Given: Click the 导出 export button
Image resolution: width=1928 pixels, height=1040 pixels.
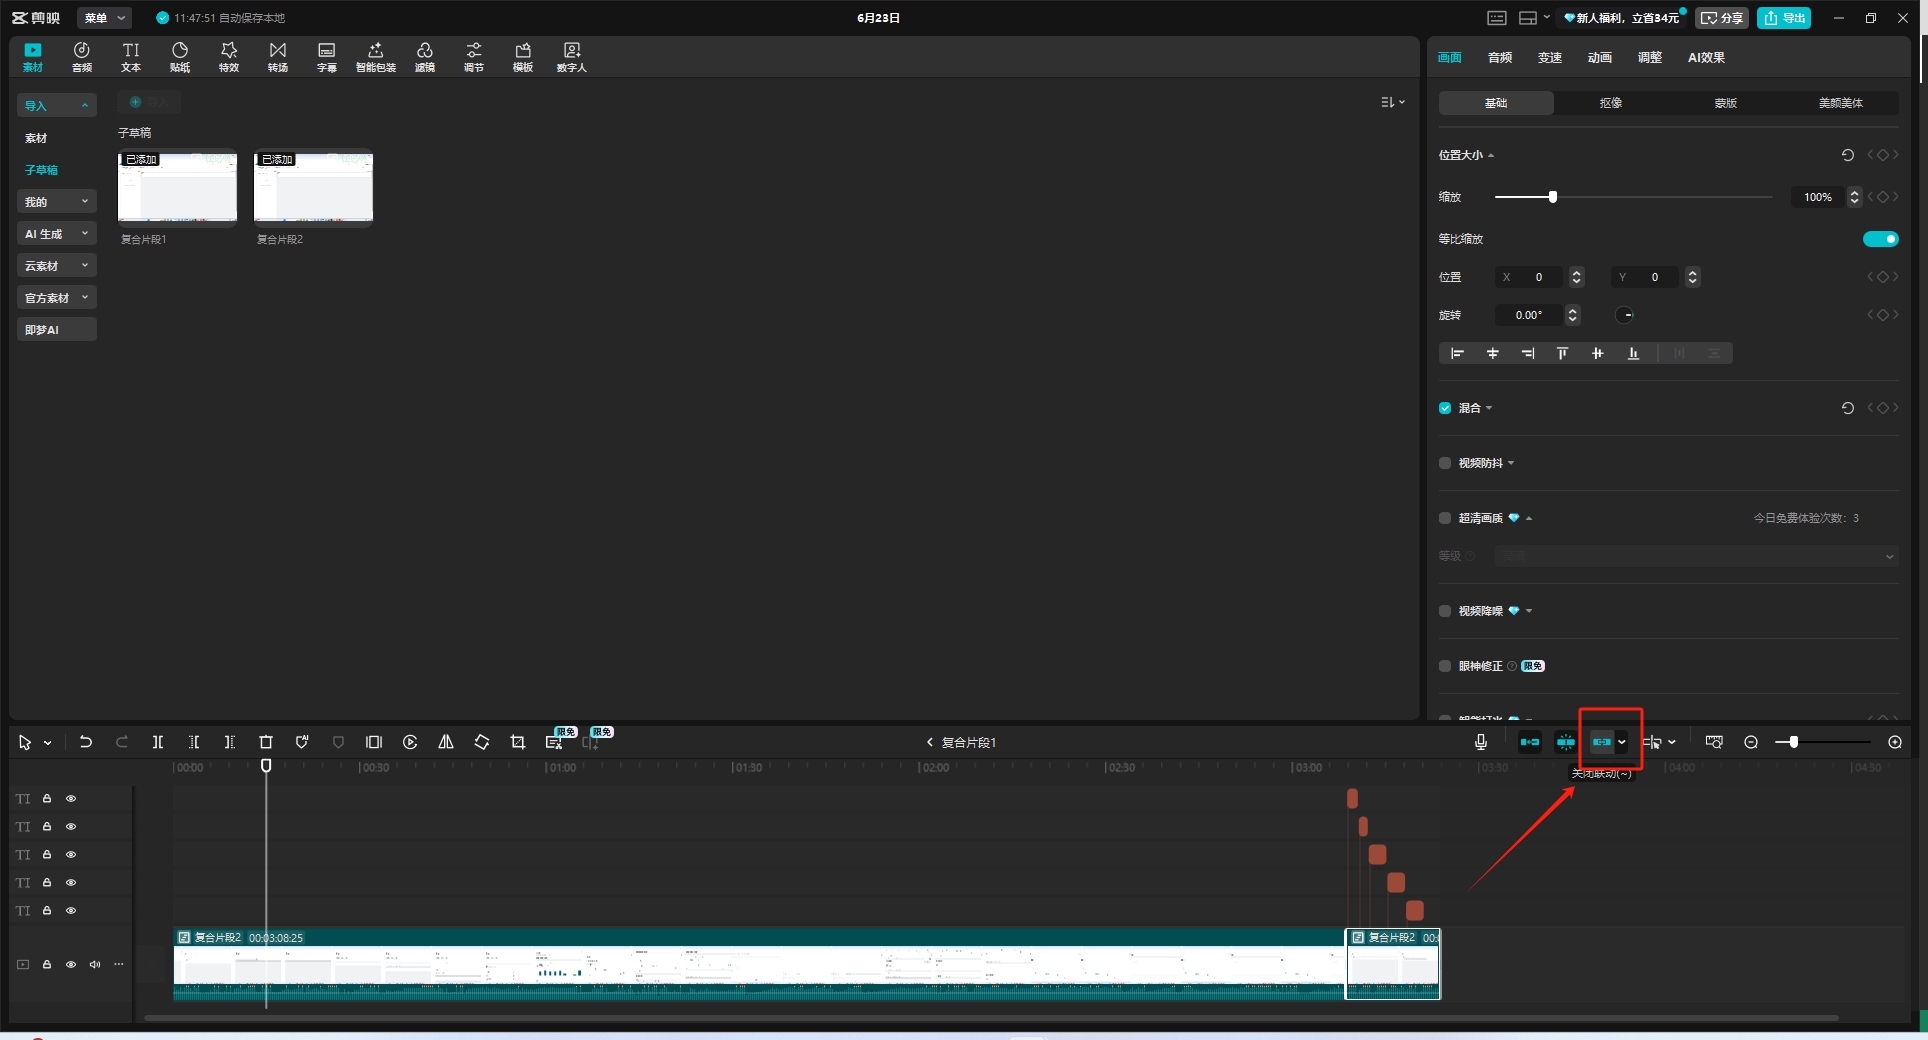Looking at the screenshot, I should (x=1784, y=18).
